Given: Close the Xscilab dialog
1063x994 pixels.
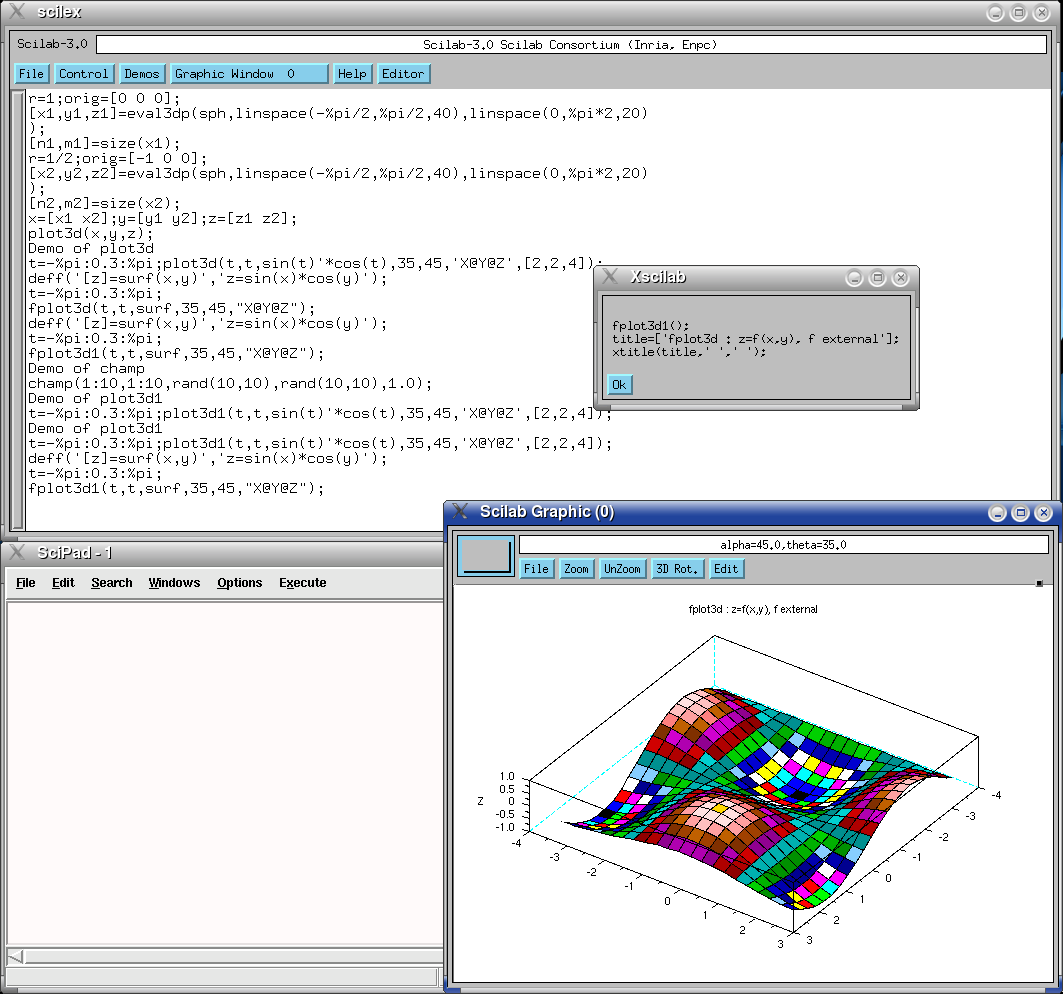Looking at the screenshot, I should tap(900, 277).
